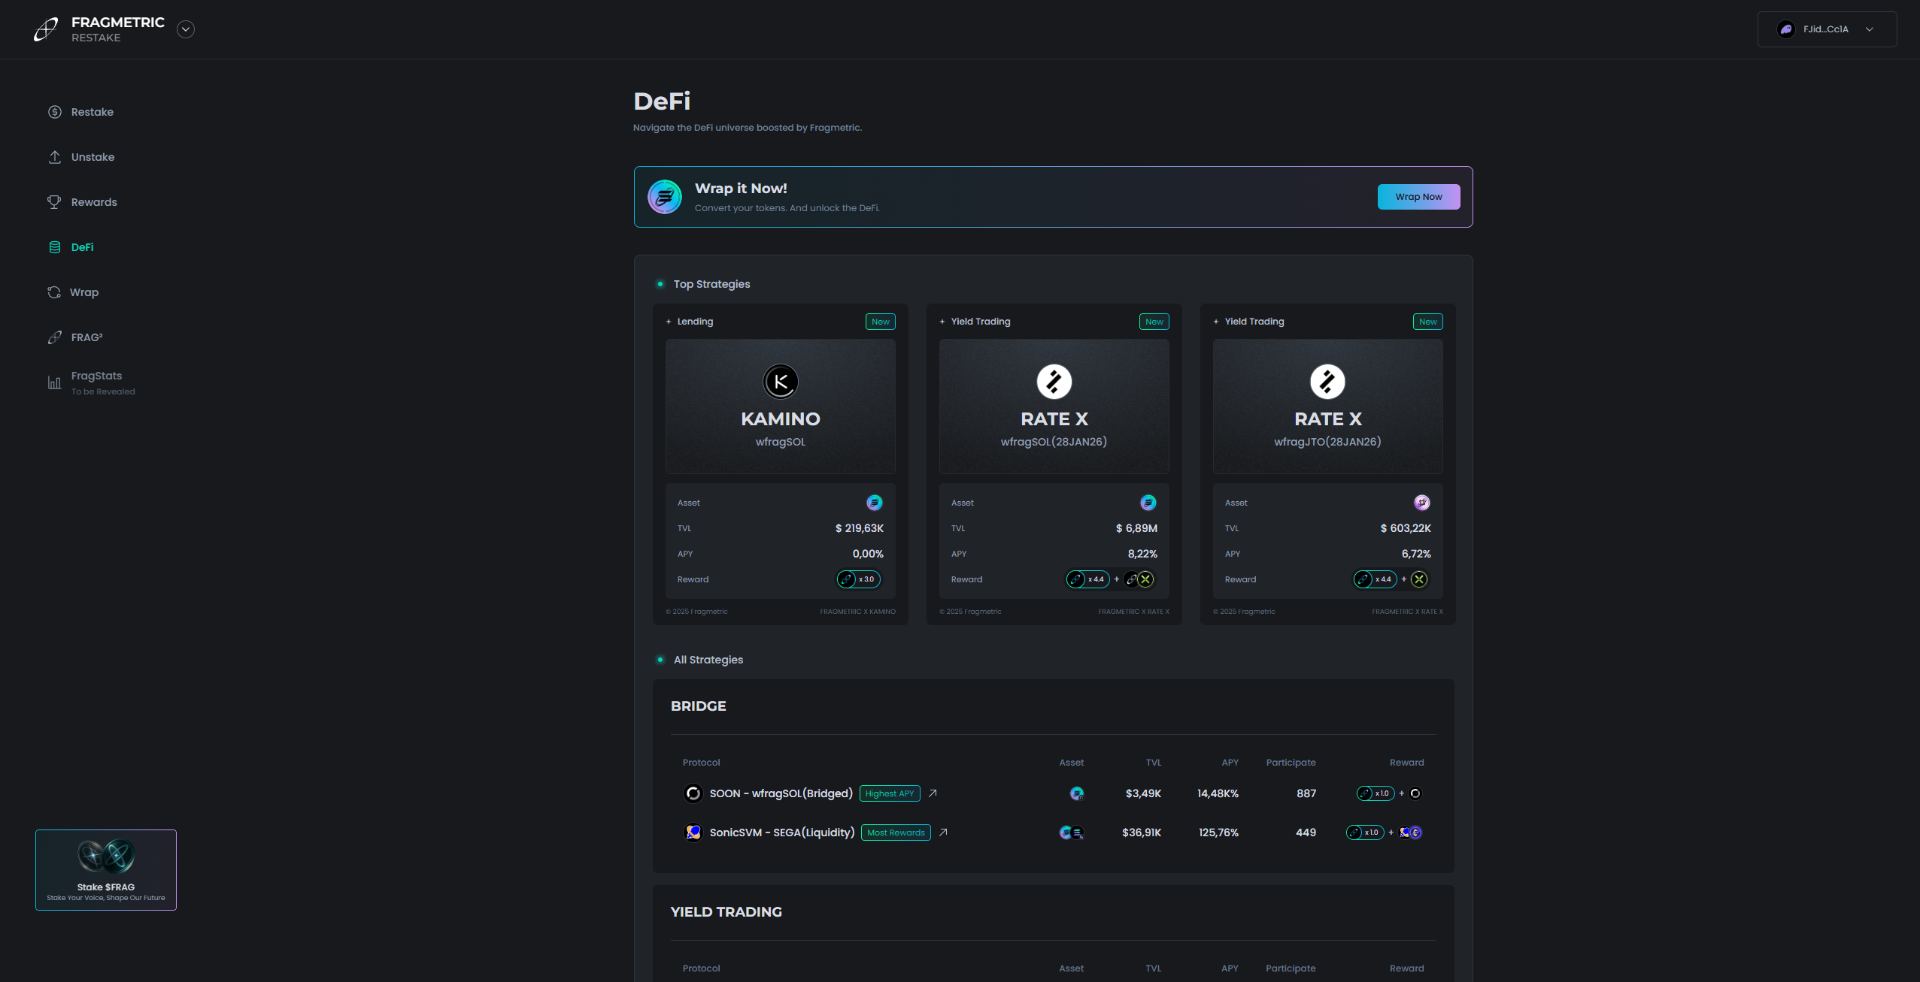
Task: Click the Stake $FRAG banner
Action: 106,869
